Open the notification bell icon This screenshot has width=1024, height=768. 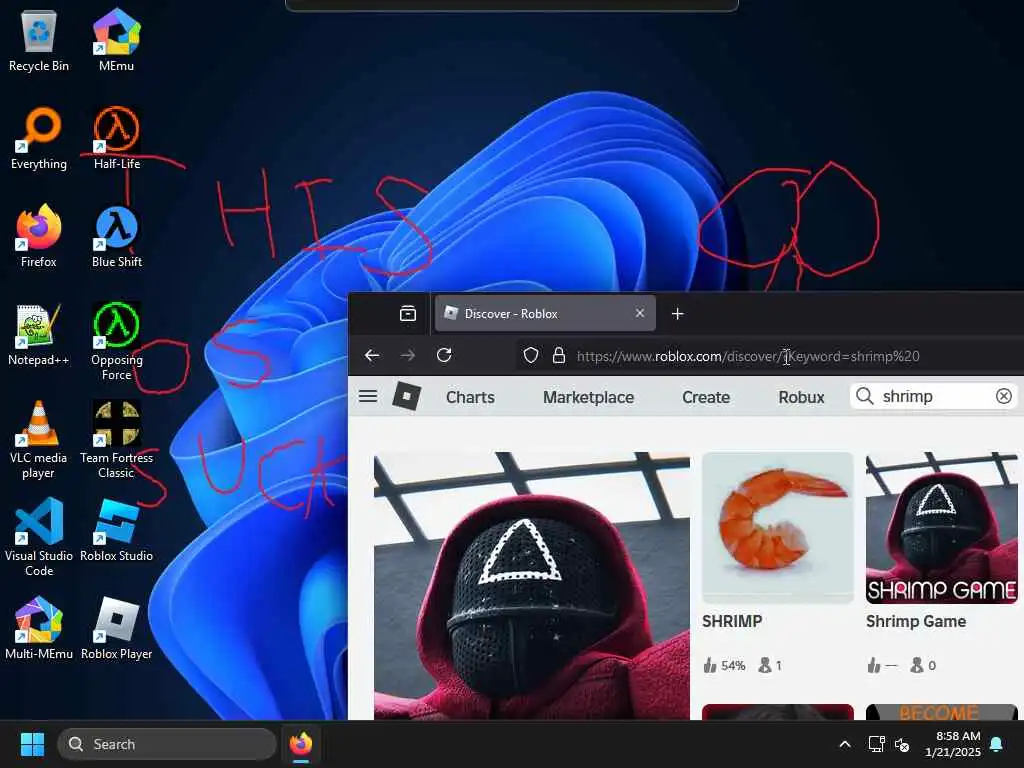[997, 744]
